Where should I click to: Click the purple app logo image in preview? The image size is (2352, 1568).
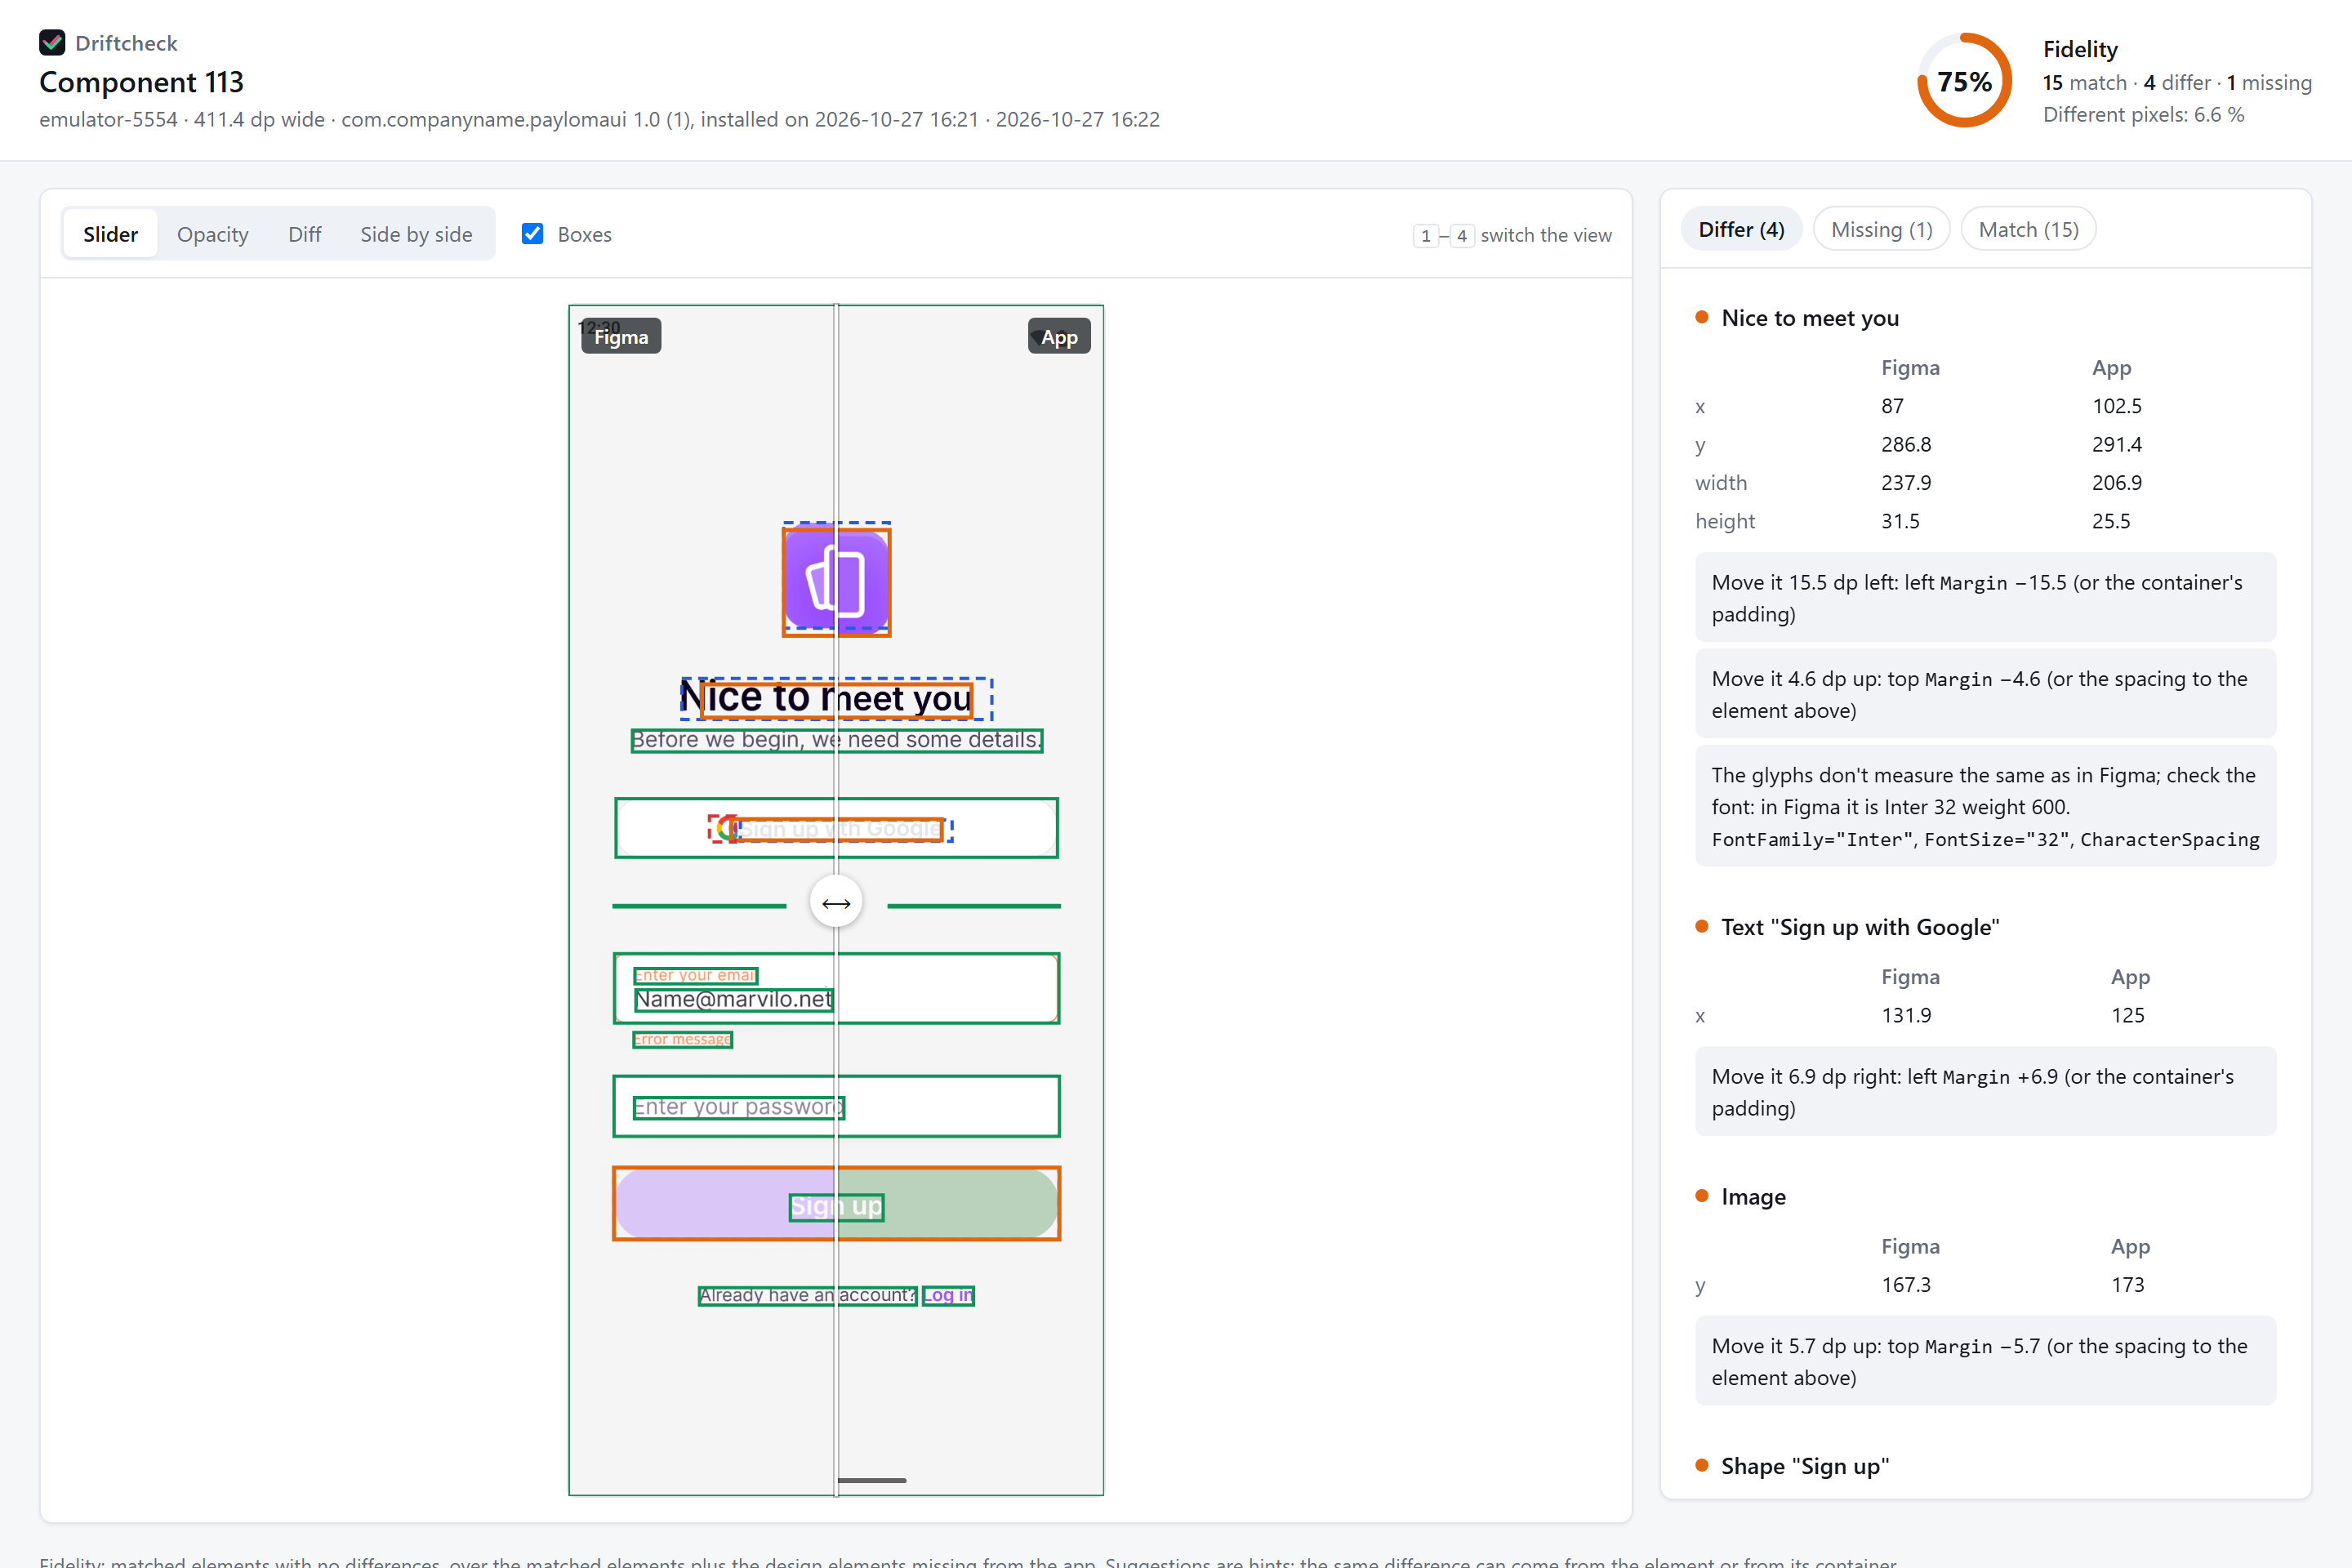pos(836,582)
